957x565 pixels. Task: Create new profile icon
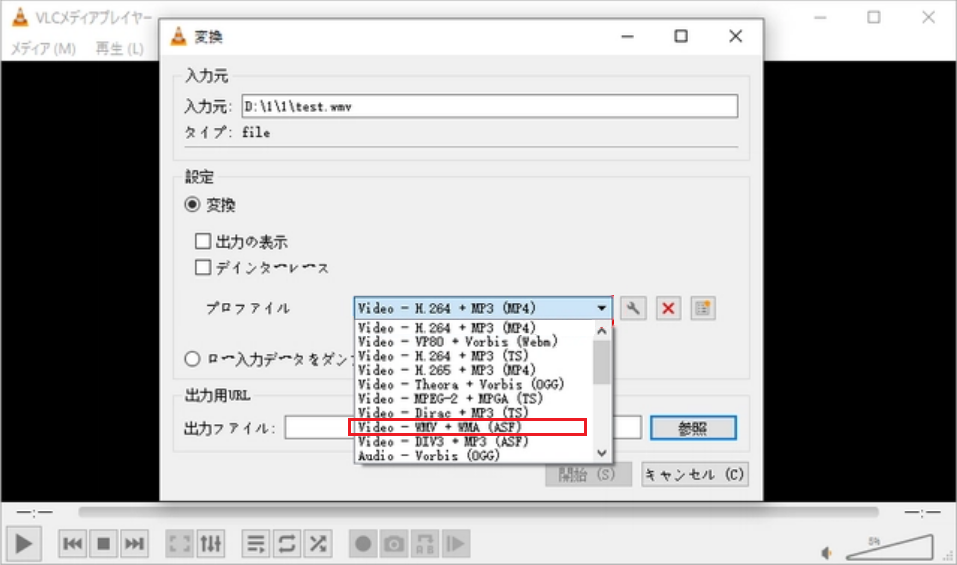tap(703, 308)
